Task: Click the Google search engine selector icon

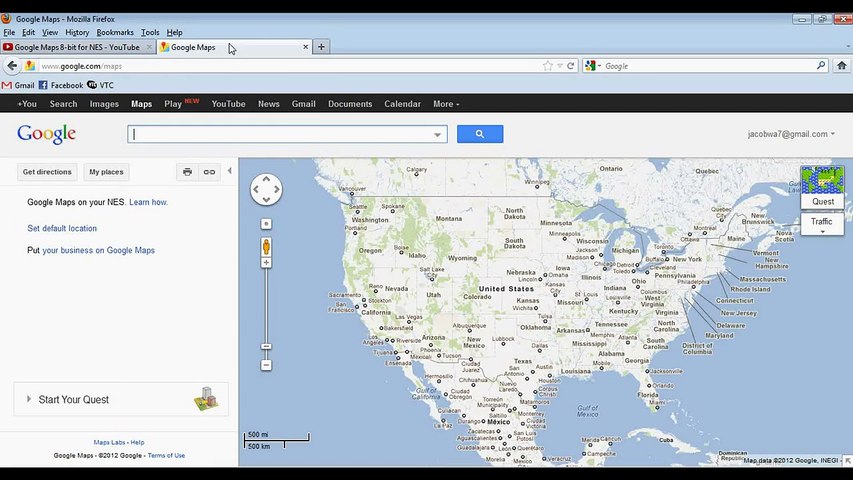Action: tap(591, 66)
